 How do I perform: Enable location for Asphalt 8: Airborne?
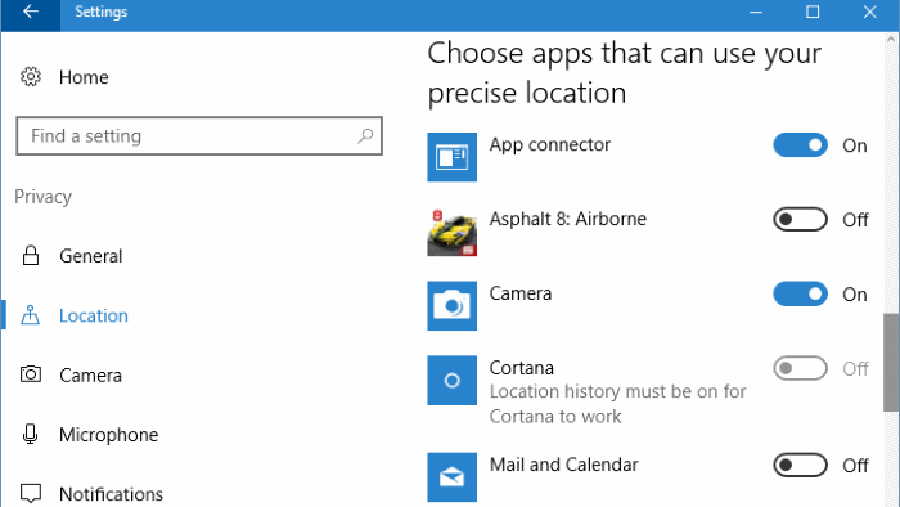tap(800, 219)
